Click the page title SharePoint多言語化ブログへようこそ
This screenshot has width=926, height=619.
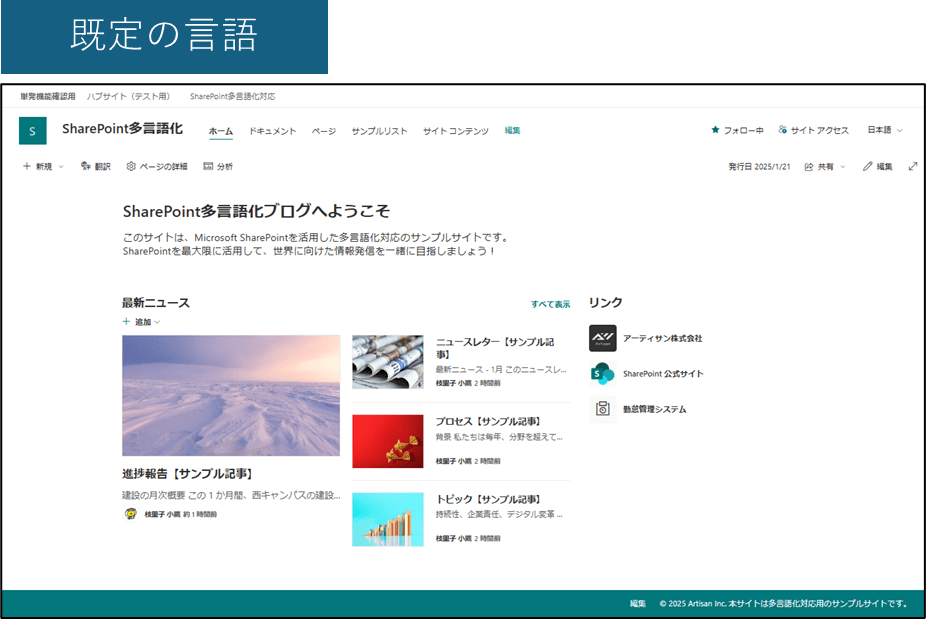pos(256,211)
